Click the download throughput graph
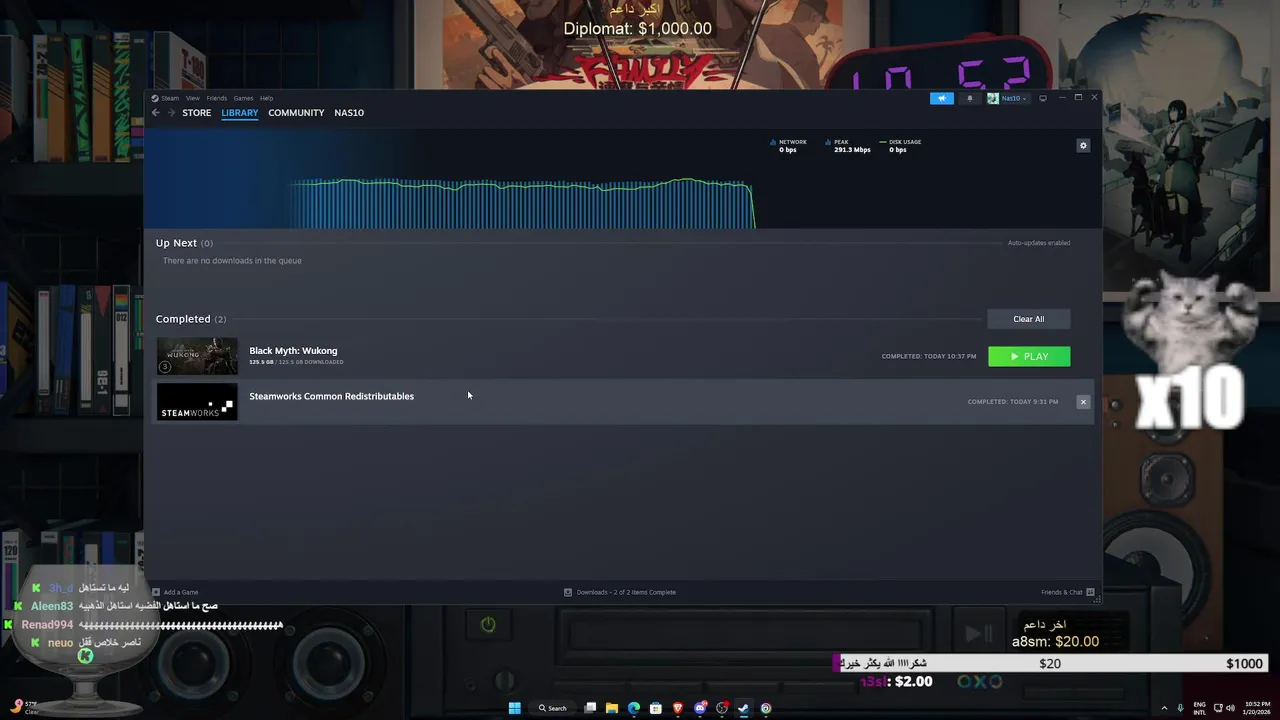 pyautogui.click(x=520, y=204)
